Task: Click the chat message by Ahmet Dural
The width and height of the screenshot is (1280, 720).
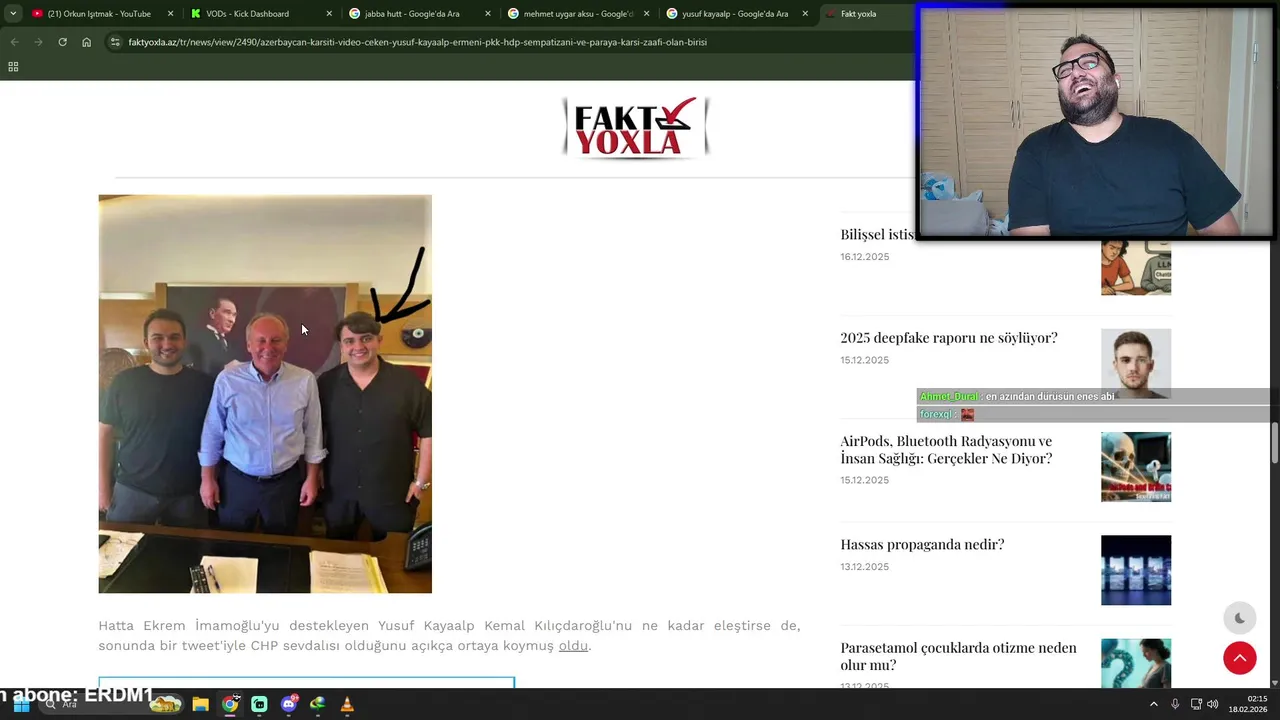Action: [x=1017, y=397]
